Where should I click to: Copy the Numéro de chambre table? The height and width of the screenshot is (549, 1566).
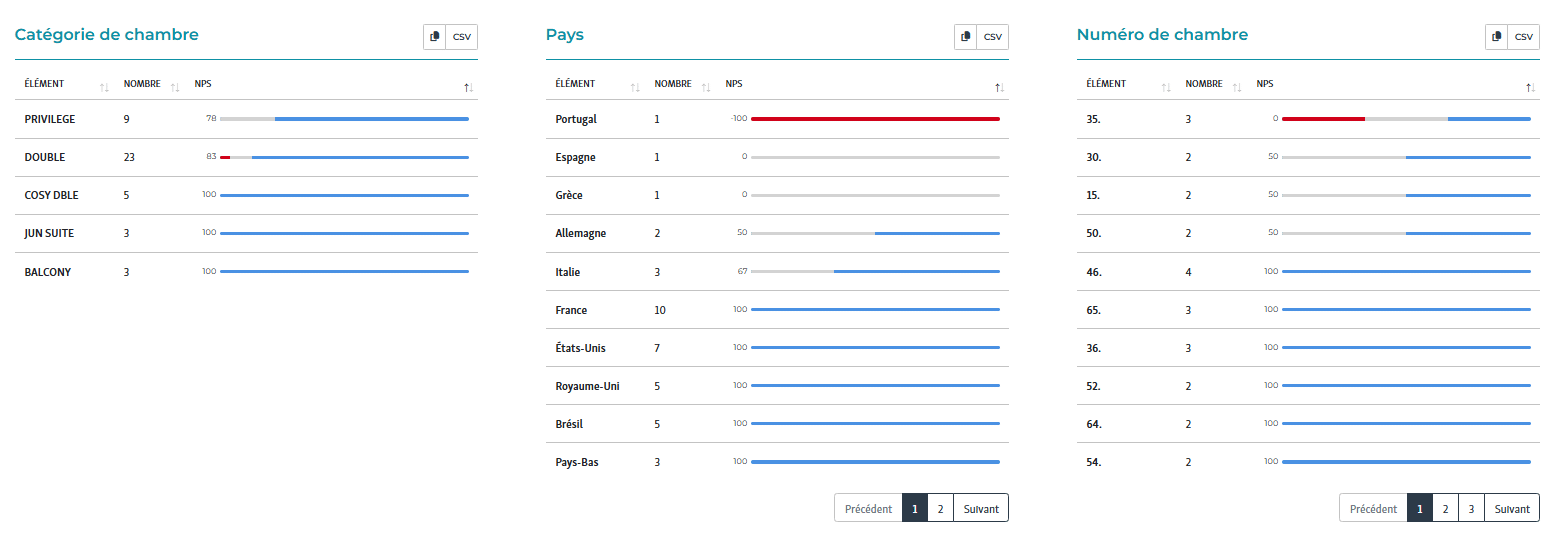[1496, 37]
